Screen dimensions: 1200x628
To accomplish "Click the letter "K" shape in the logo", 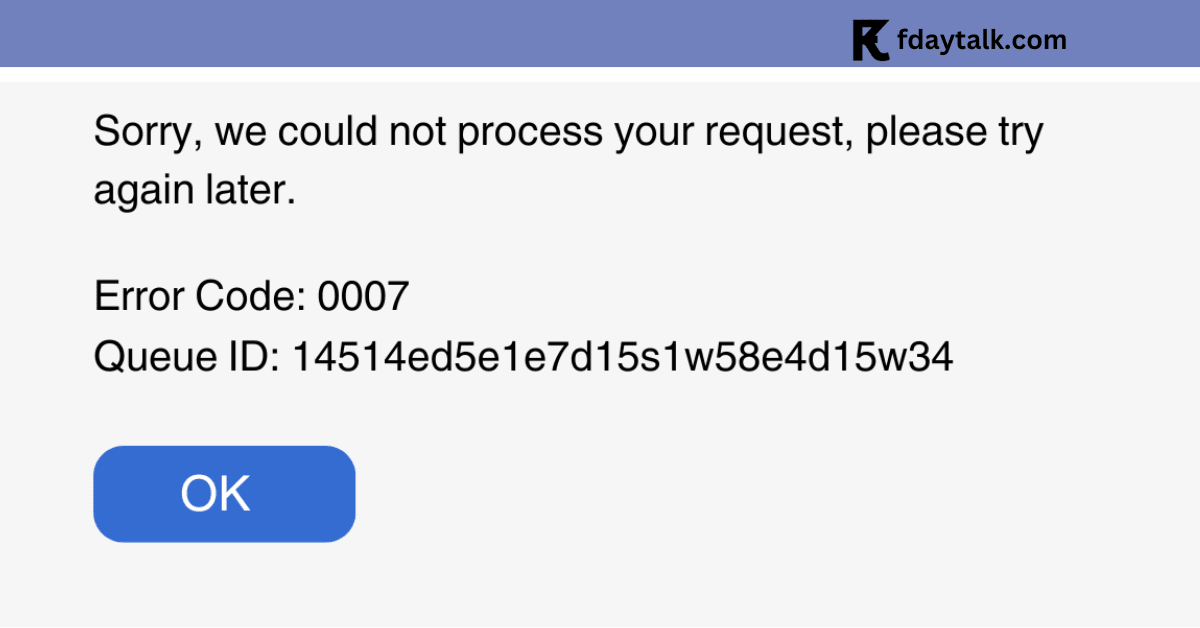I will (870, 41).
